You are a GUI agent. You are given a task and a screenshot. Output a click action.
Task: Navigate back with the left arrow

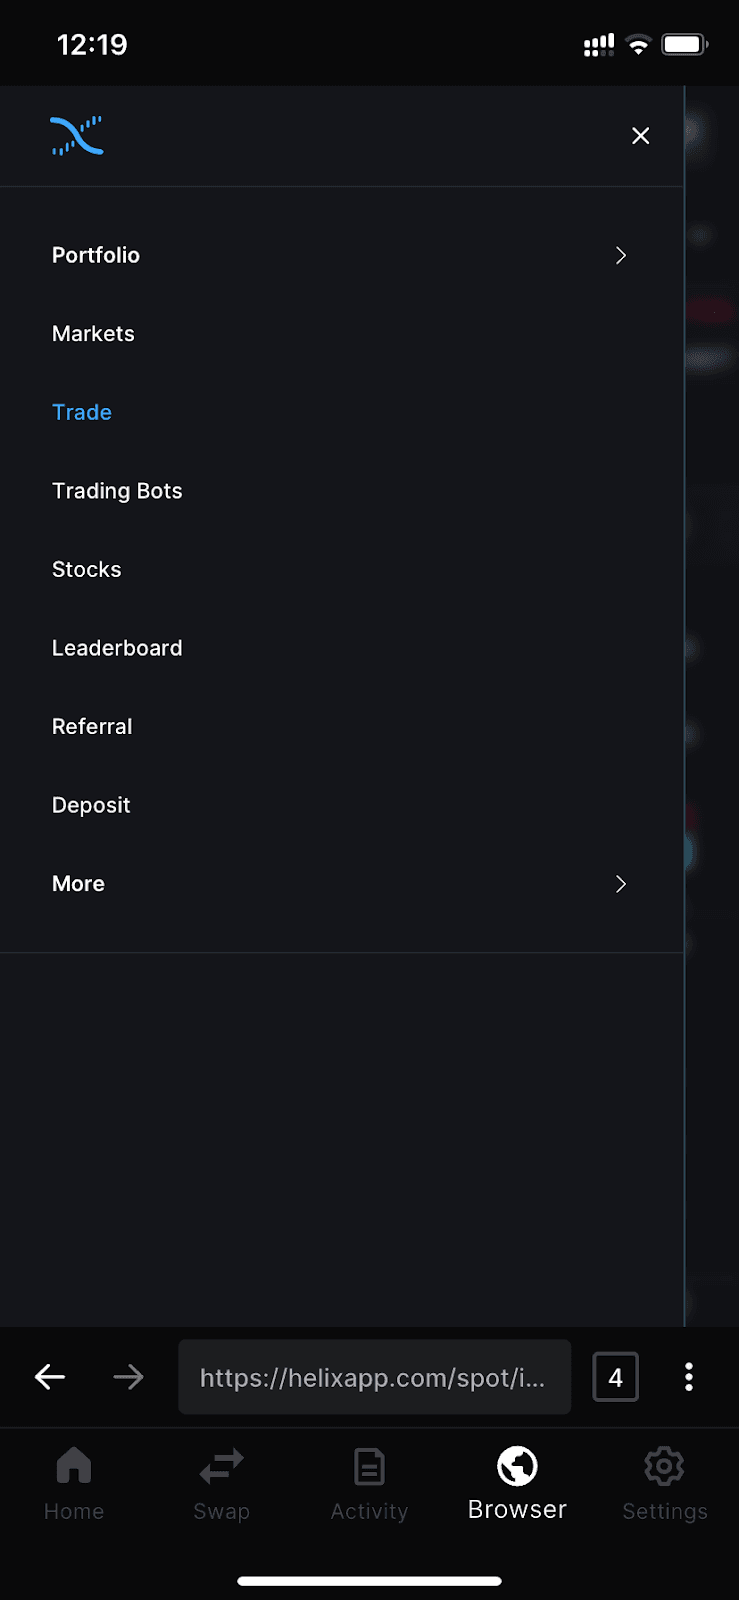pos(50,1377)
